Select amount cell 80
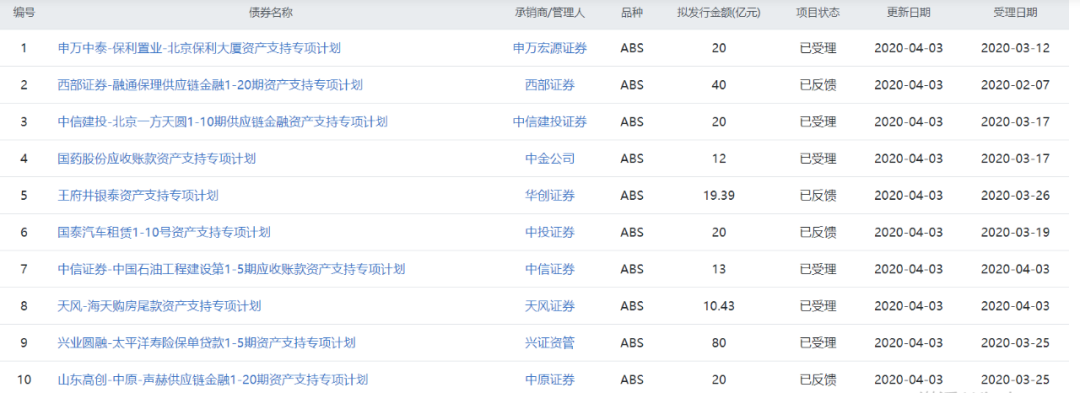Image resolution: width=1080 pixels, height=393 pixels. [x=719, y=343]
